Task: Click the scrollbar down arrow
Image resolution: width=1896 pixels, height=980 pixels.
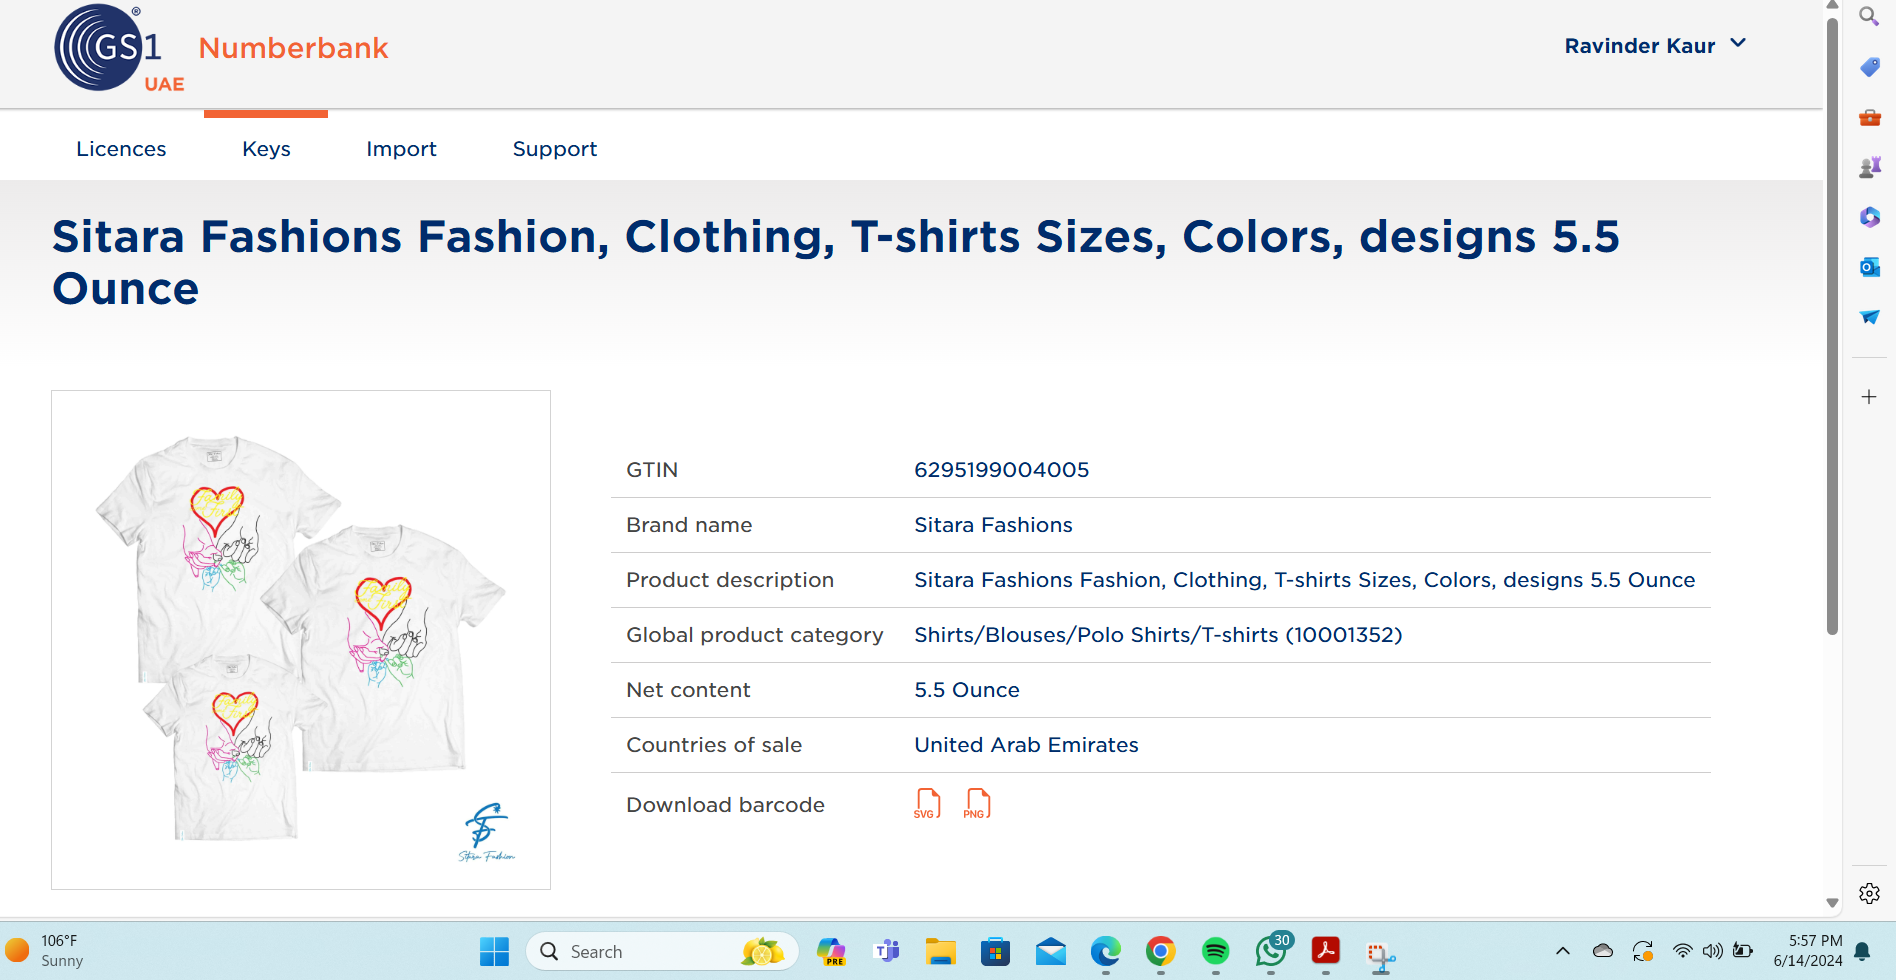Action: pos(1832,903)
